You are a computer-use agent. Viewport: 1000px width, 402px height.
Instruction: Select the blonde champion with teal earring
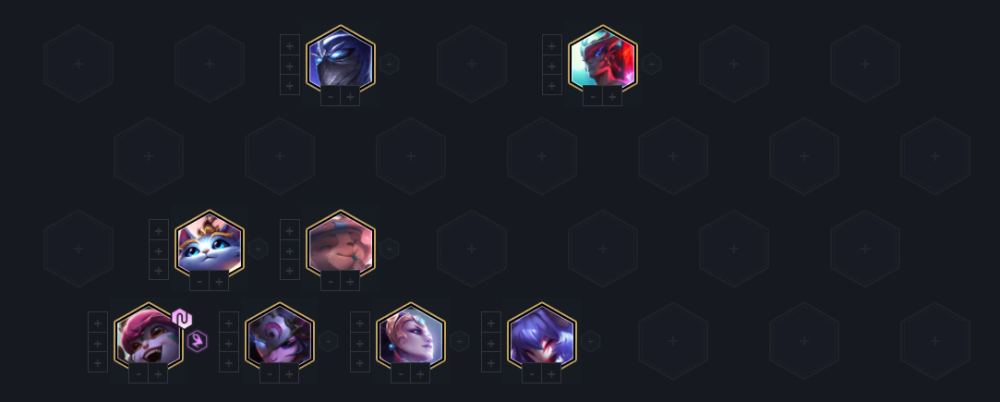tap(411, 338)
